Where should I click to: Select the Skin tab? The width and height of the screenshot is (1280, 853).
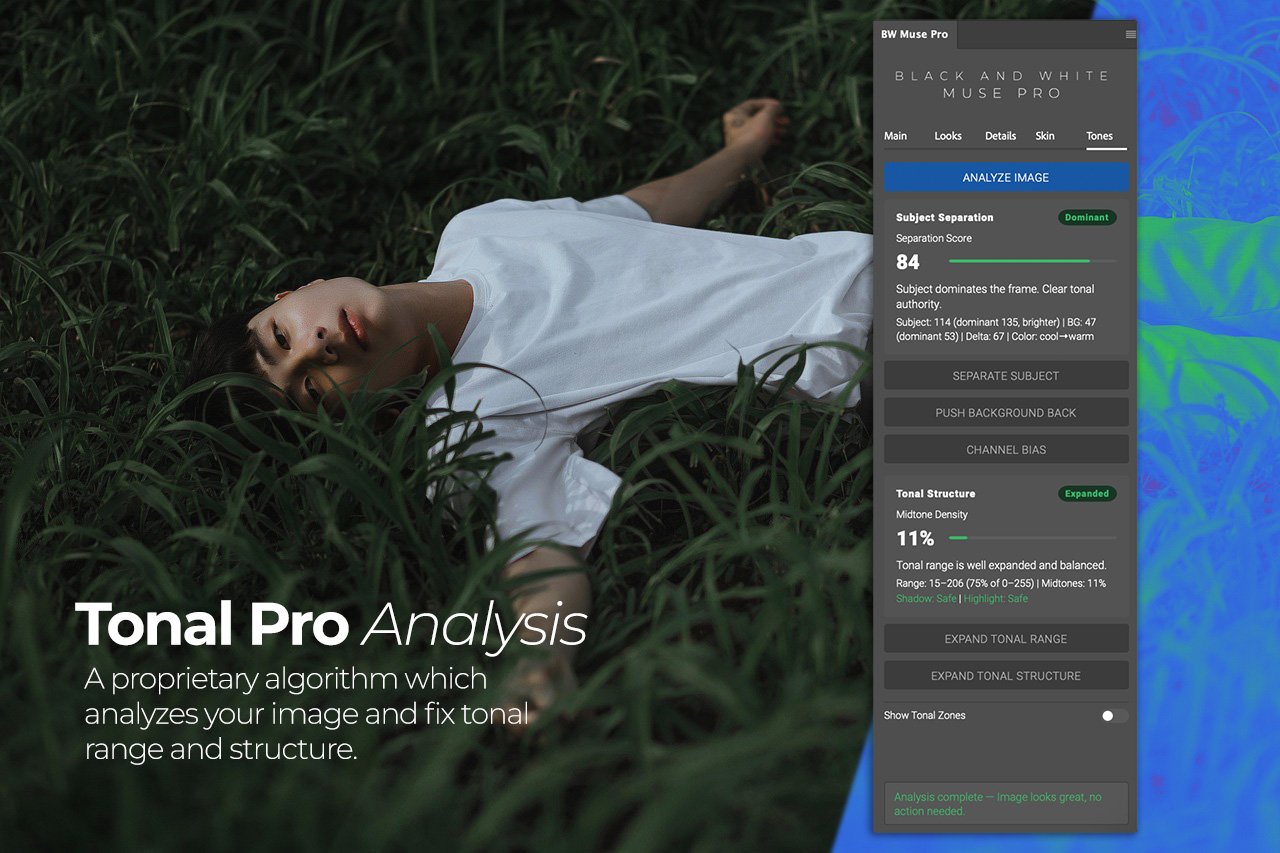coord(1045,136)
